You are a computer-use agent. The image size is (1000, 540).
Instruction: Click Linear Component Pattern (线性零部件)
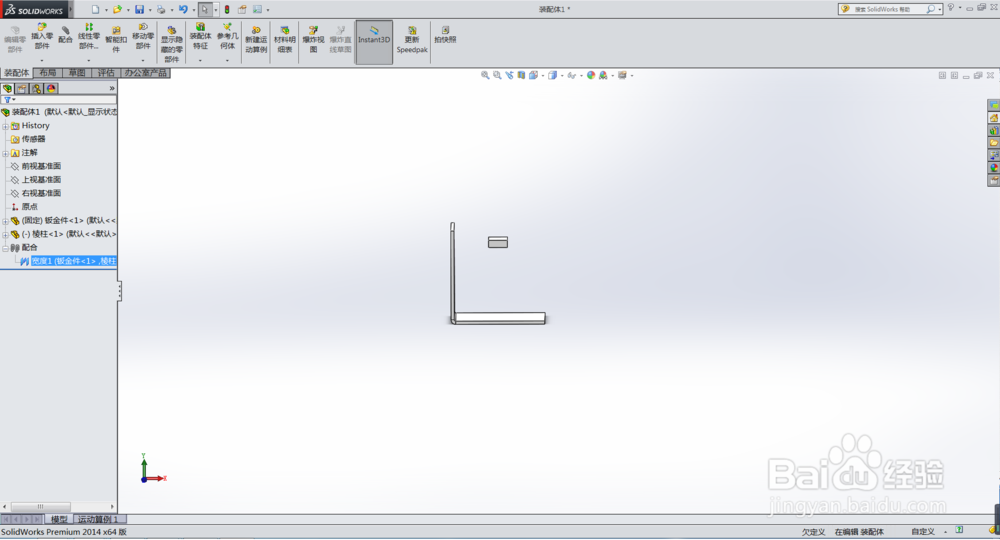89,36
